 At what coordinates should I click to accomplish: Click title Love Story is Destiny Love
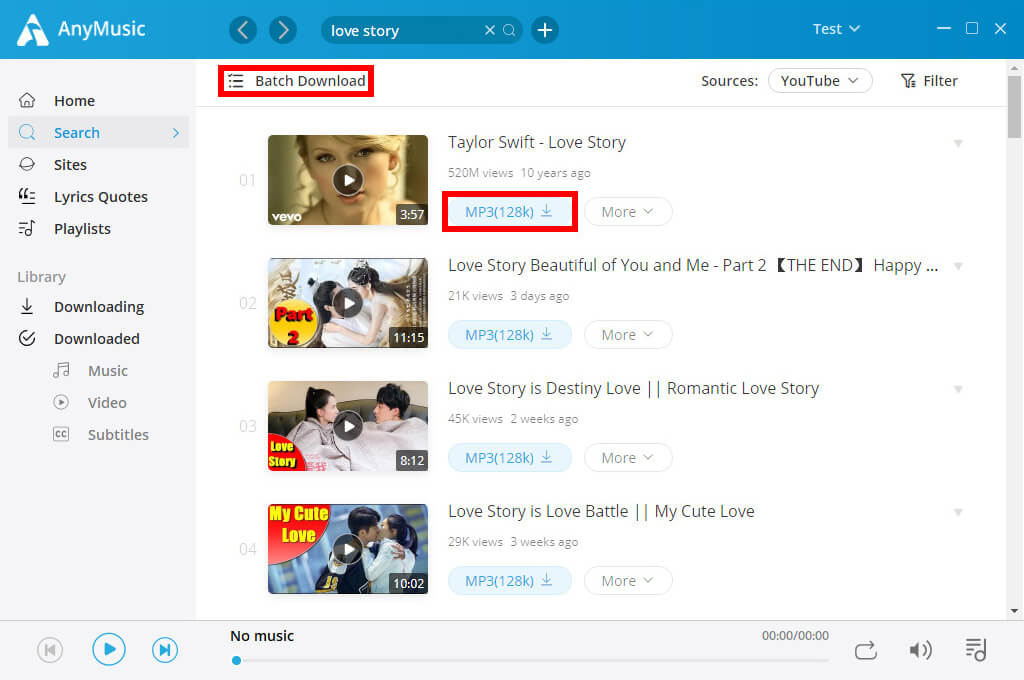[633, 389]
